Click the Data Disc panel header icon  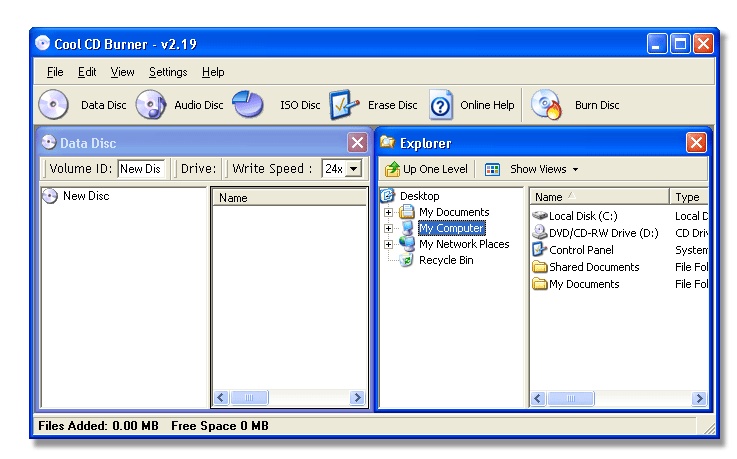pos(49,142)
